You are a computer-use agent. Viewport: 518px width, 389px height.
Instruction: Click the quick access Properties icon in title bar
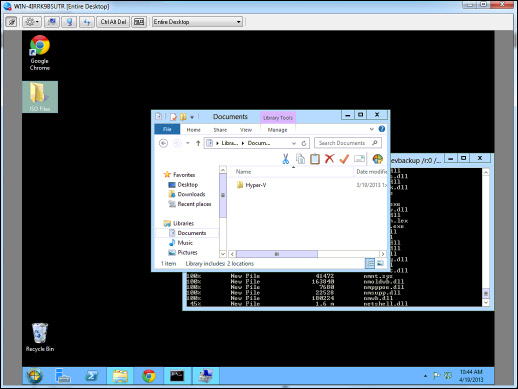173,117
